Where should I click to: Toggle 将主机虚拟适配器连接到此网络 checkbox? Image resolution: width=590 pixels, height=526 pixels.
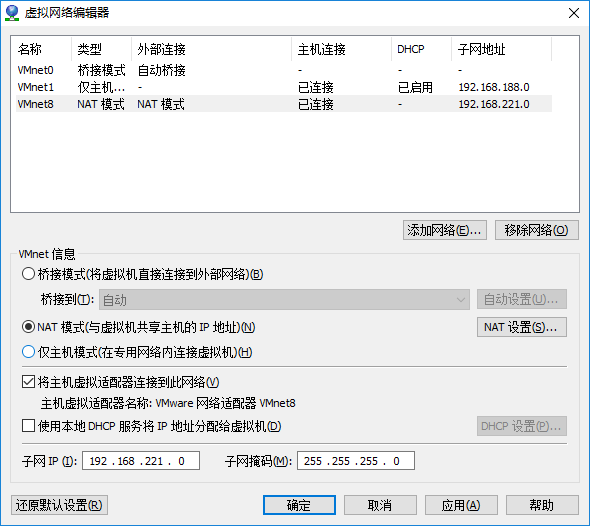[28, 382]
